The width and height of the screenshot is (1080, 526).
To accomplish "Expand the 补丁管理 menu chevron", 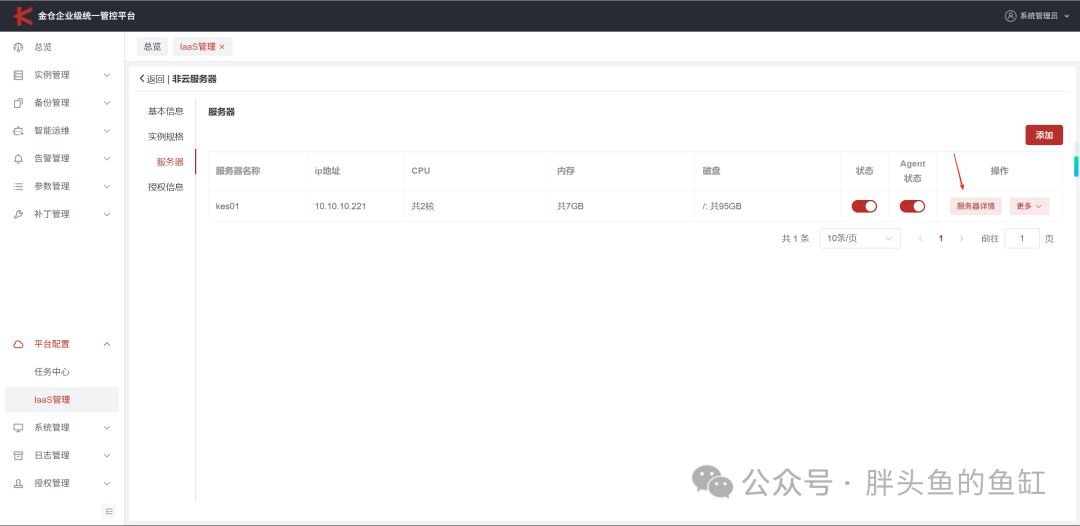I will 107,215.
